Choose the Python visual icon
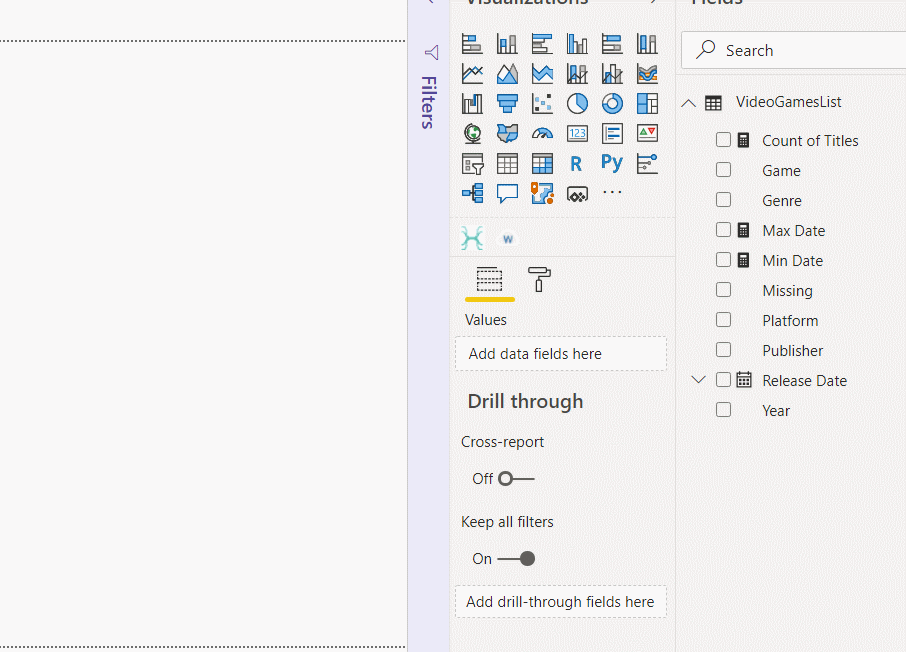Screen dimensions: 906x652 pos(612,164)
